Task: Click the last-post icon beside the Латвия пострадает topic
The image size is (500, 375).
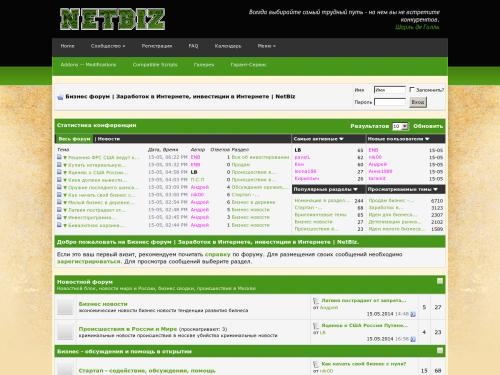Action: pos(316,301)
